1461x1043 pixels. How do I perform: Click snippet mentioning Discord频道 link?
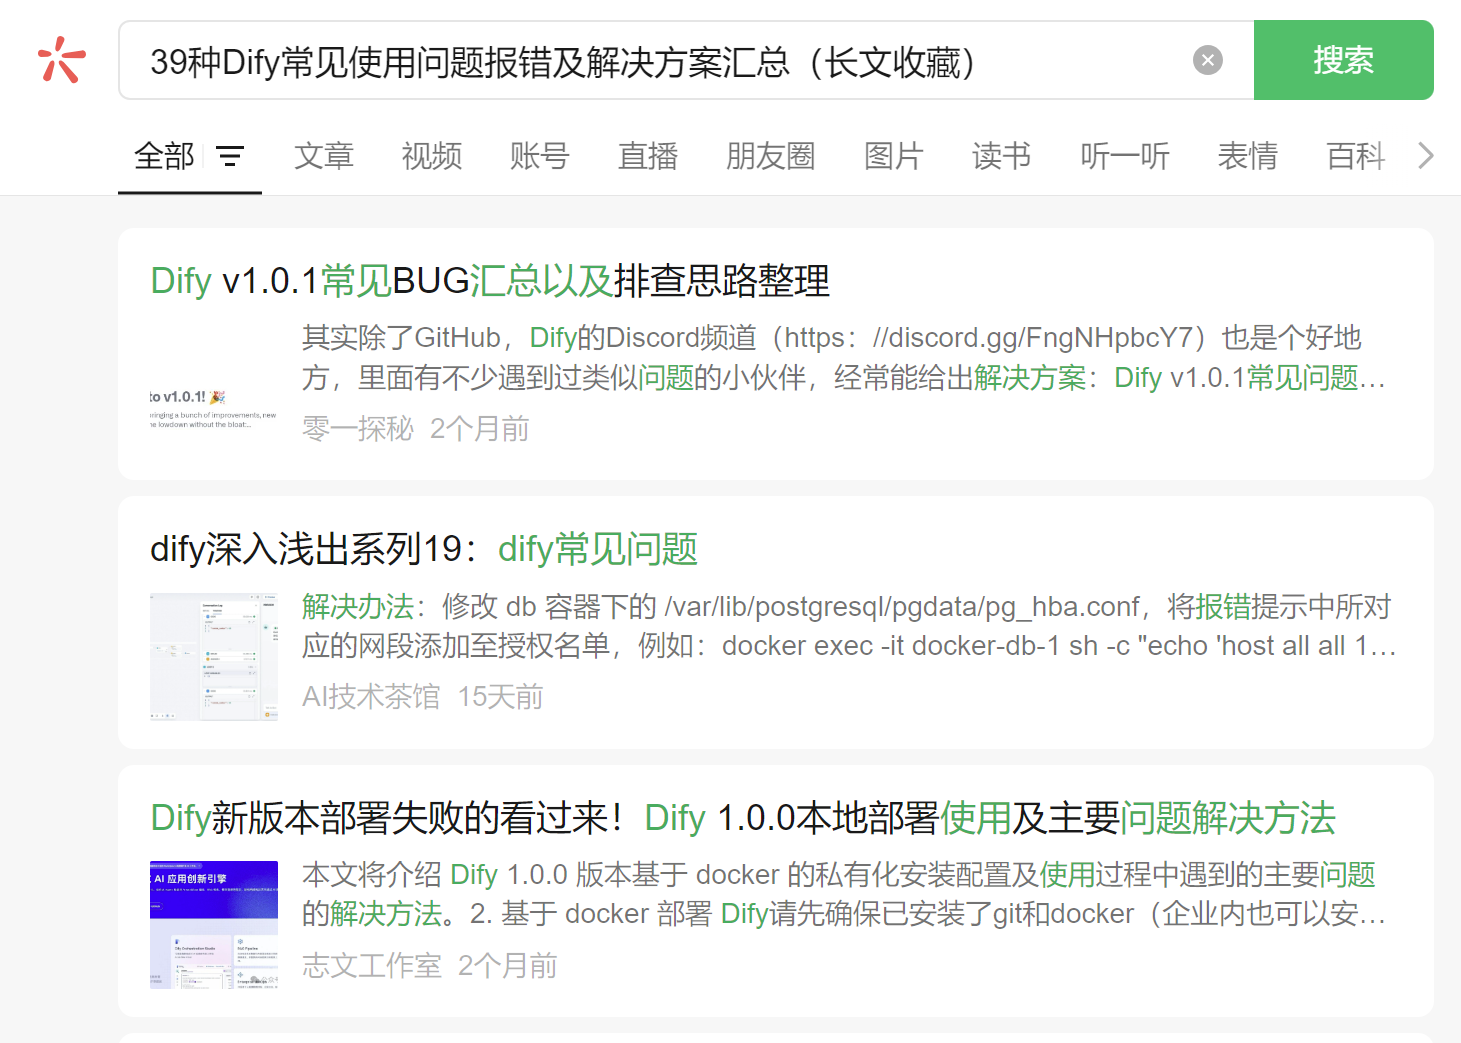click(845, 358)
